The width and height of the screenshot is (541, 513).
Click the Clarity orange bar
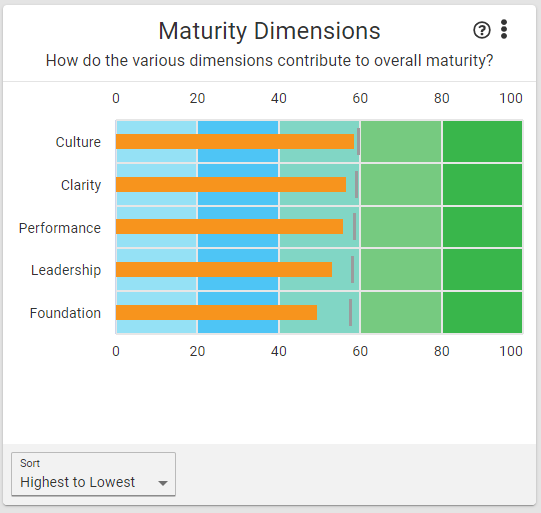click(x=231, y=185)
